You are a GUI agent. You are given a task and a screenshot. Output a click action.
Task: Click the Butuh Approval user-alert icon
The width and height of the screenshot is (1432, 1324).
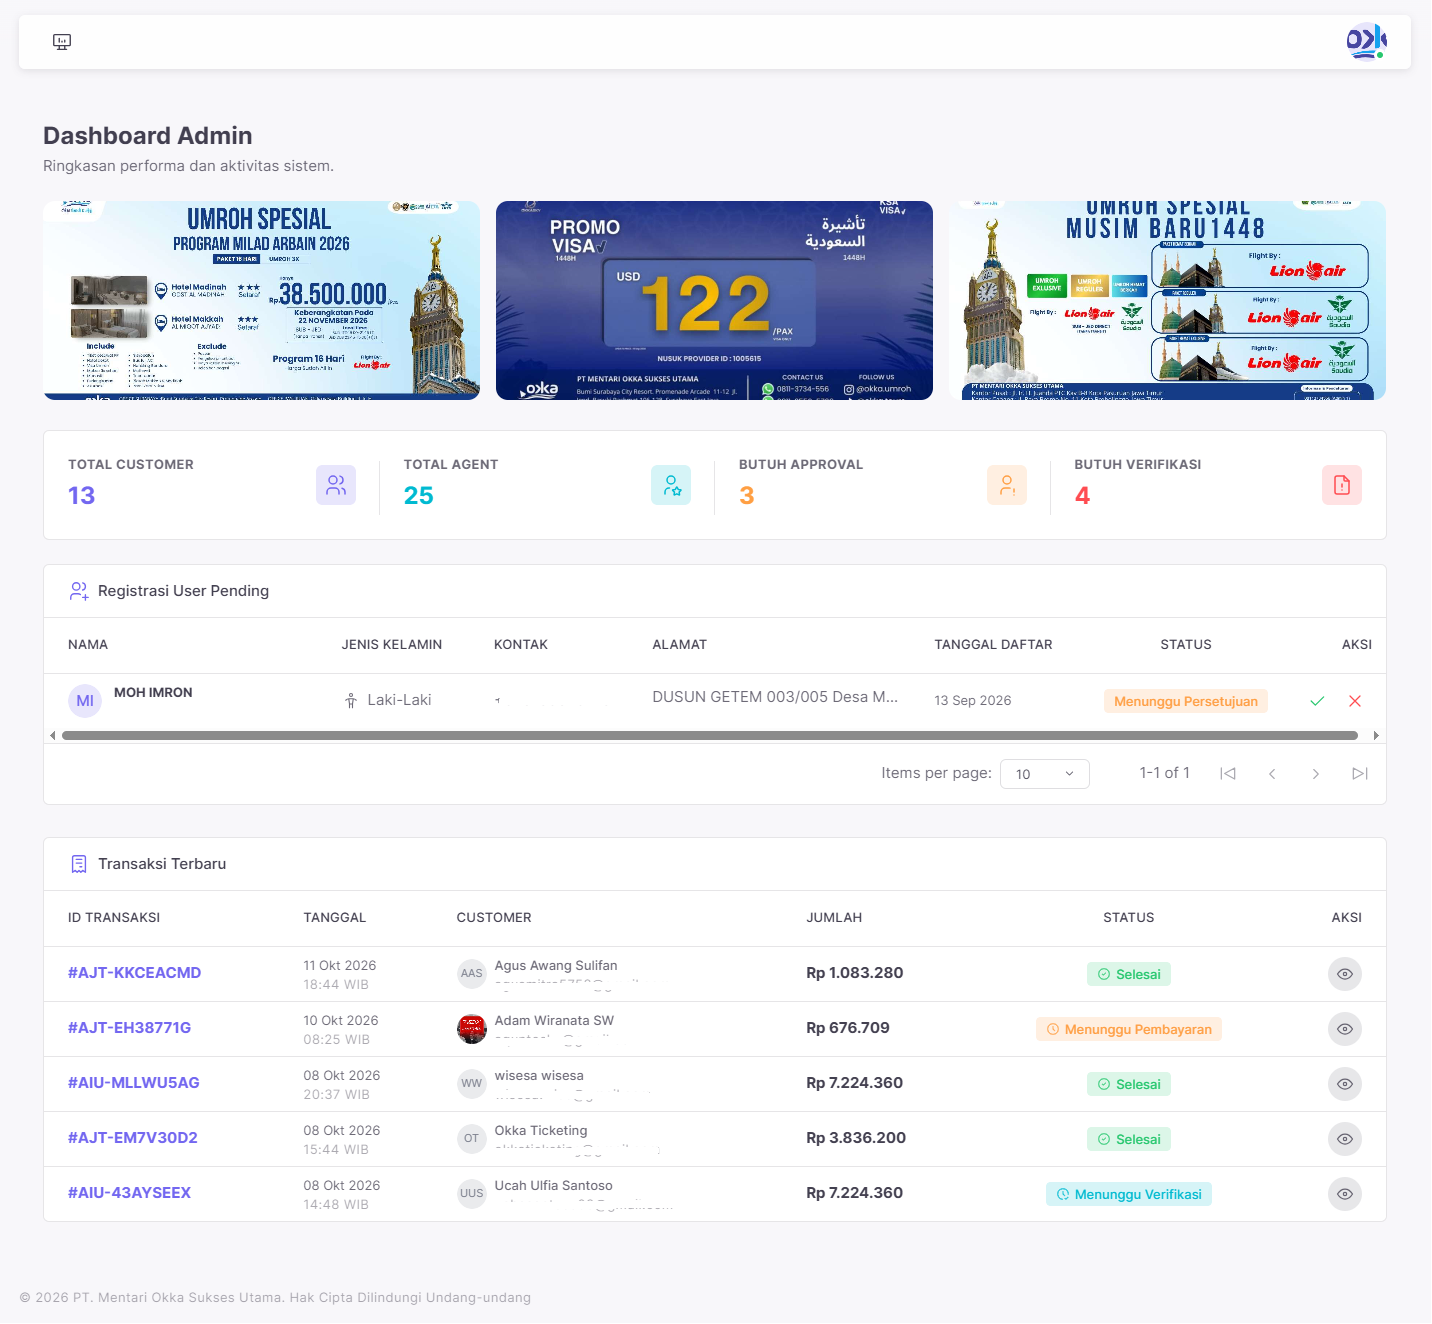[x=1007, y=485]
